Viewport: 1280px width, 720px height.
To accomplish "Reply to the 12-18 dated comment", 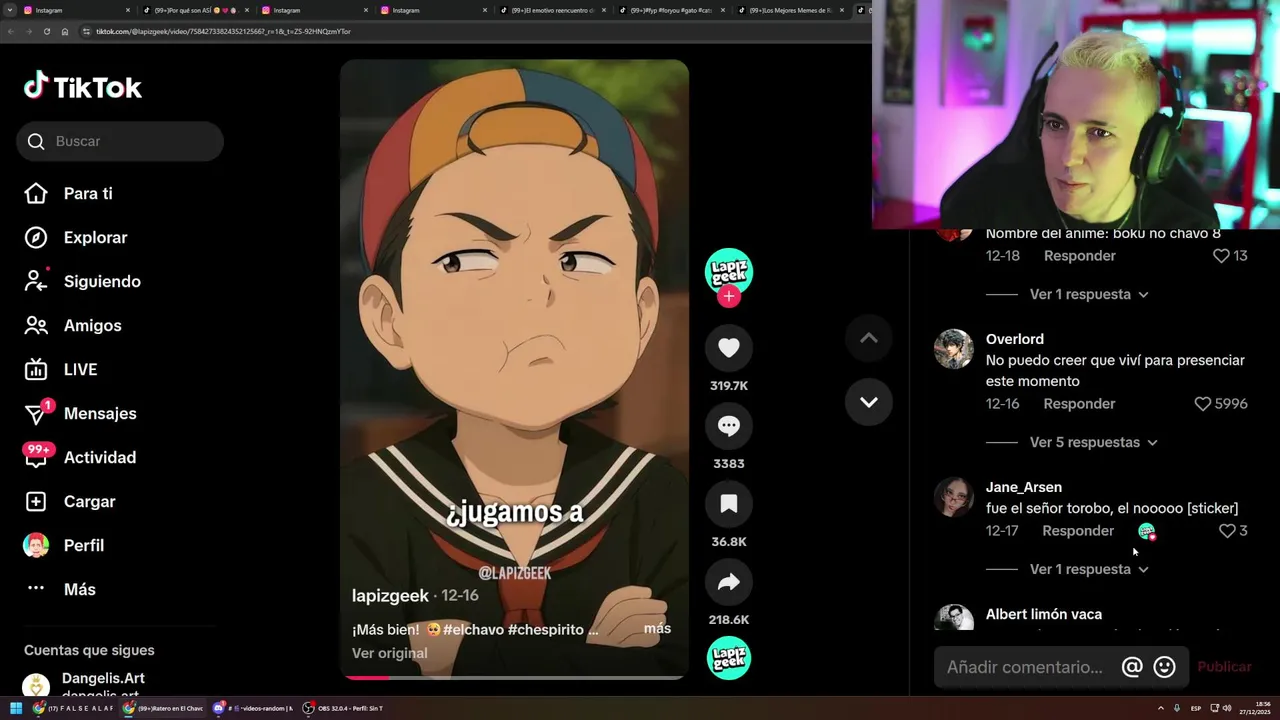I will pos(1080,256).
